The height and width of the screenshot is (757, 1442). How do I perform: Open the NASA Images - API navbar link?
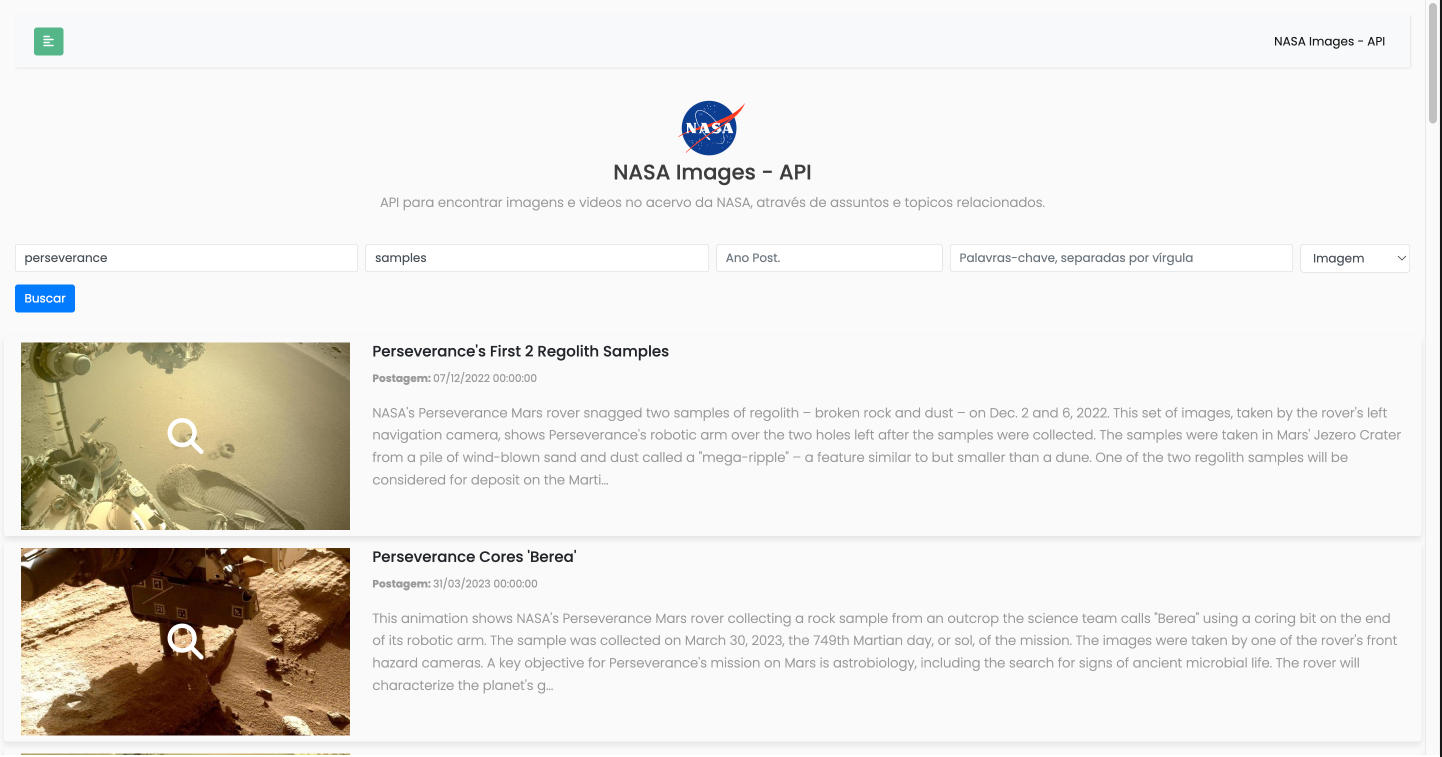click(x=1329, y=42)
